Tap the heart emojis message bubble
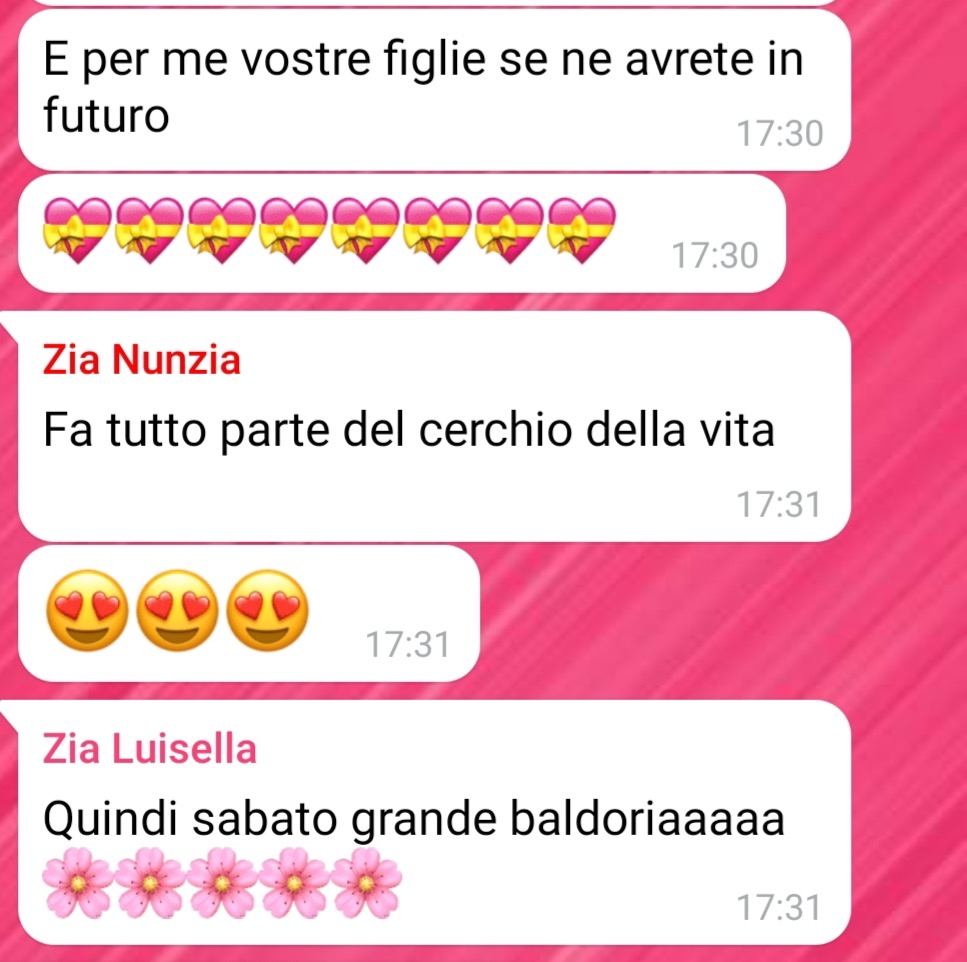The width and height of the screenshot is (967, 962). [x=402, y=233]
